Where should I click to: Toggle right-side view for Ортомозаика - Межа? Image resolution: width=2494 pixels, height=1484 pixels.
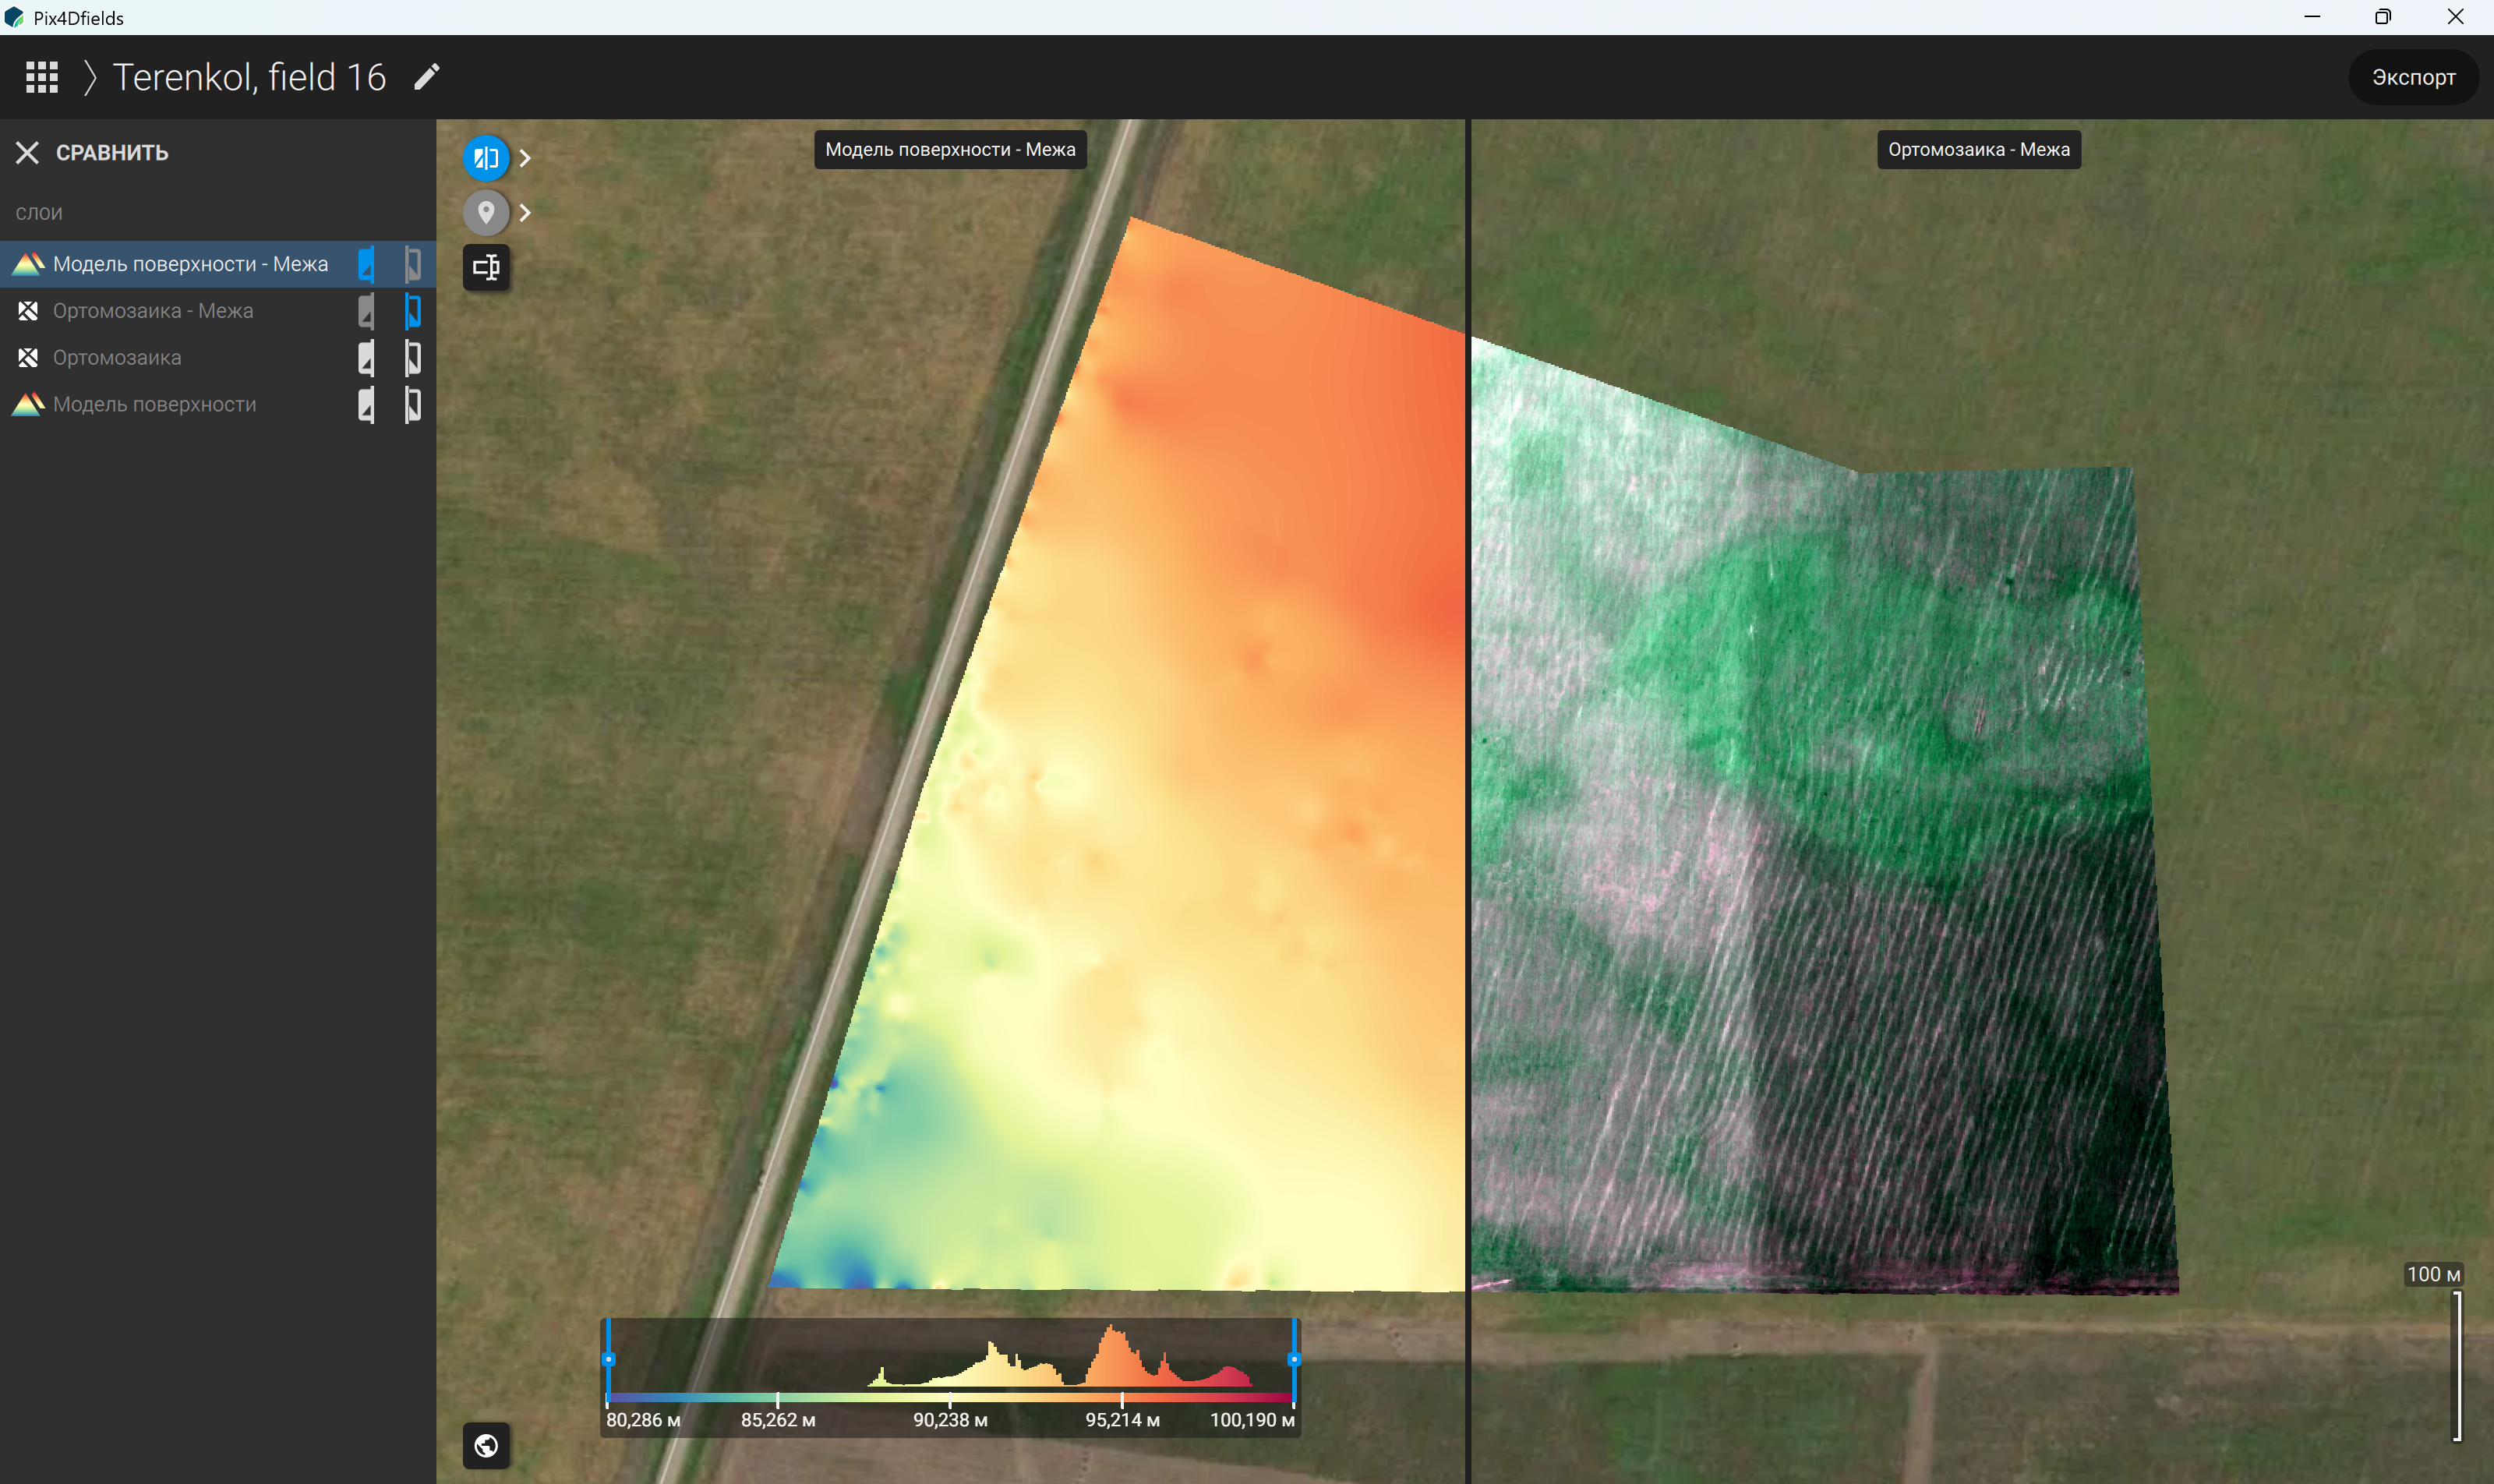[413, 311]
